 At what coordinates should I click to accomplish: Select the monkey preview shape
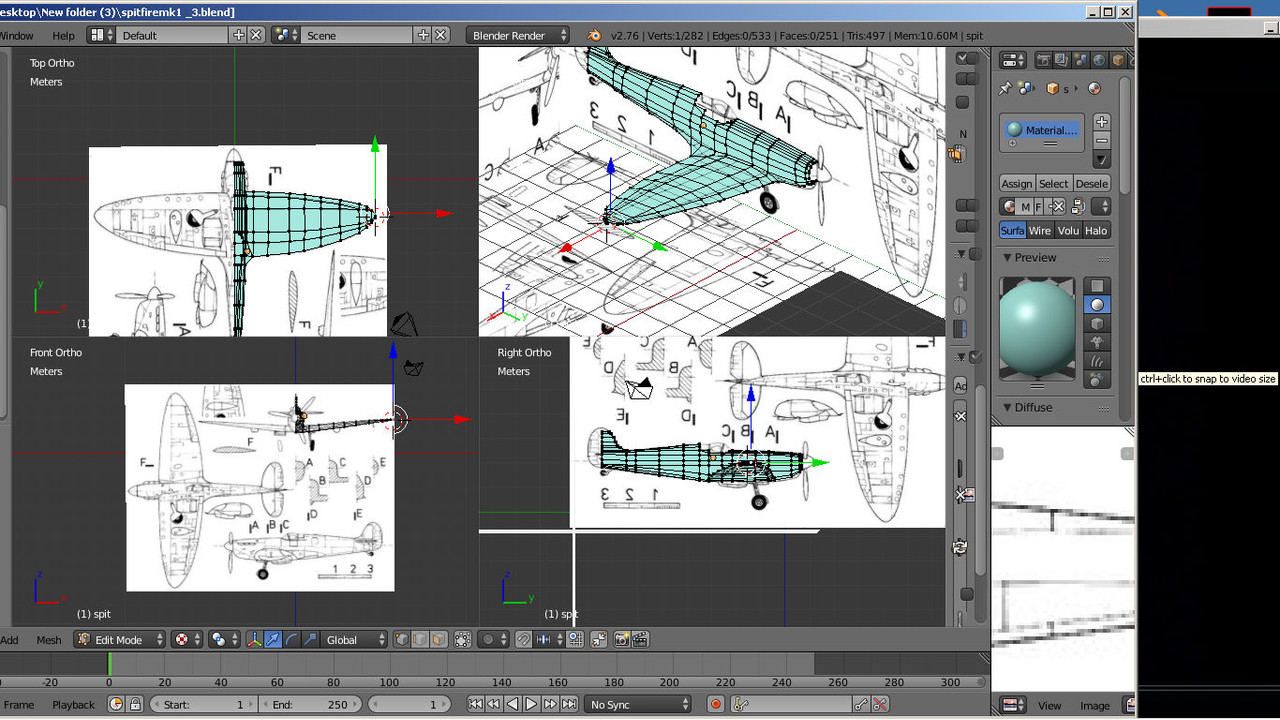[x=1097, y=342]
